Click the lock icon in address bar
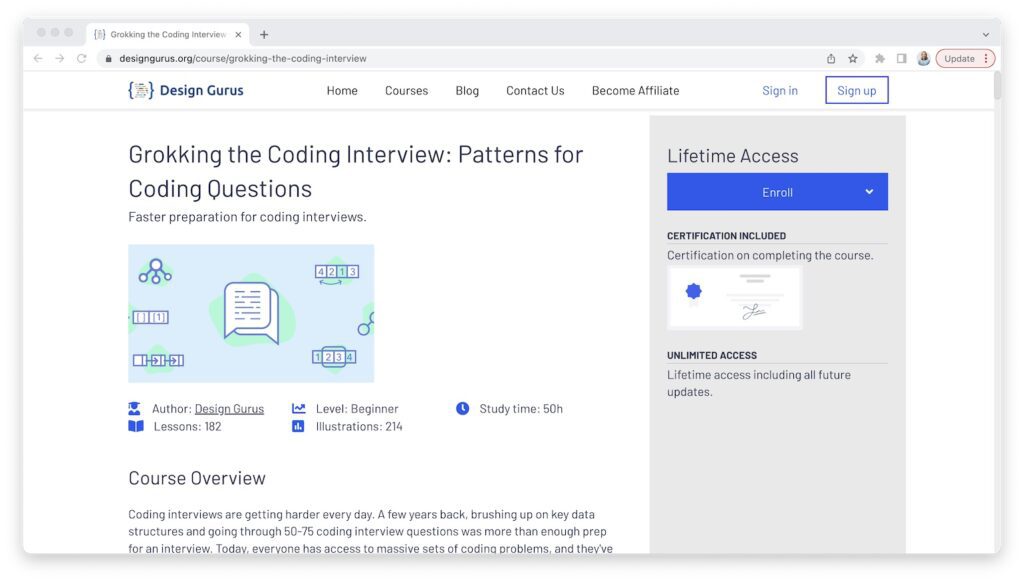This screenshot has height=582, width=1024. click(x=108, y=58)
